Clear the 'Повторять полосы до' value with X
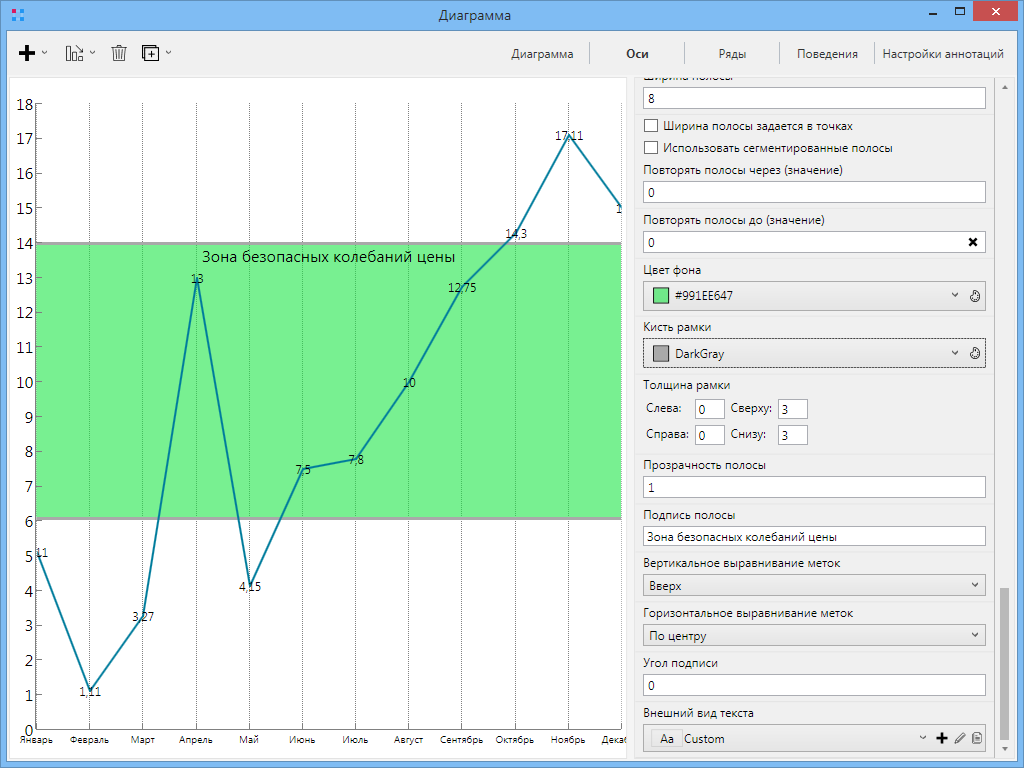 973,242
